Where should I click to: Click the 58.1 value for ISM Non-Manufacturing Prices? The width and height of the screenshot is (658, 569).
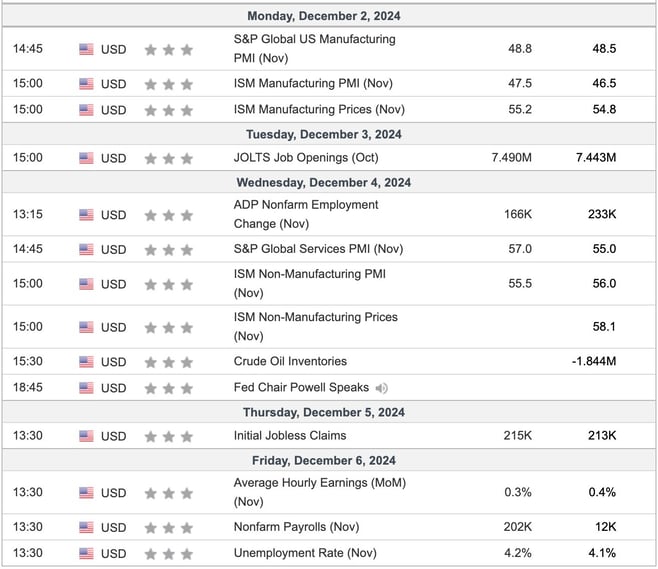[x=604, y=326]
